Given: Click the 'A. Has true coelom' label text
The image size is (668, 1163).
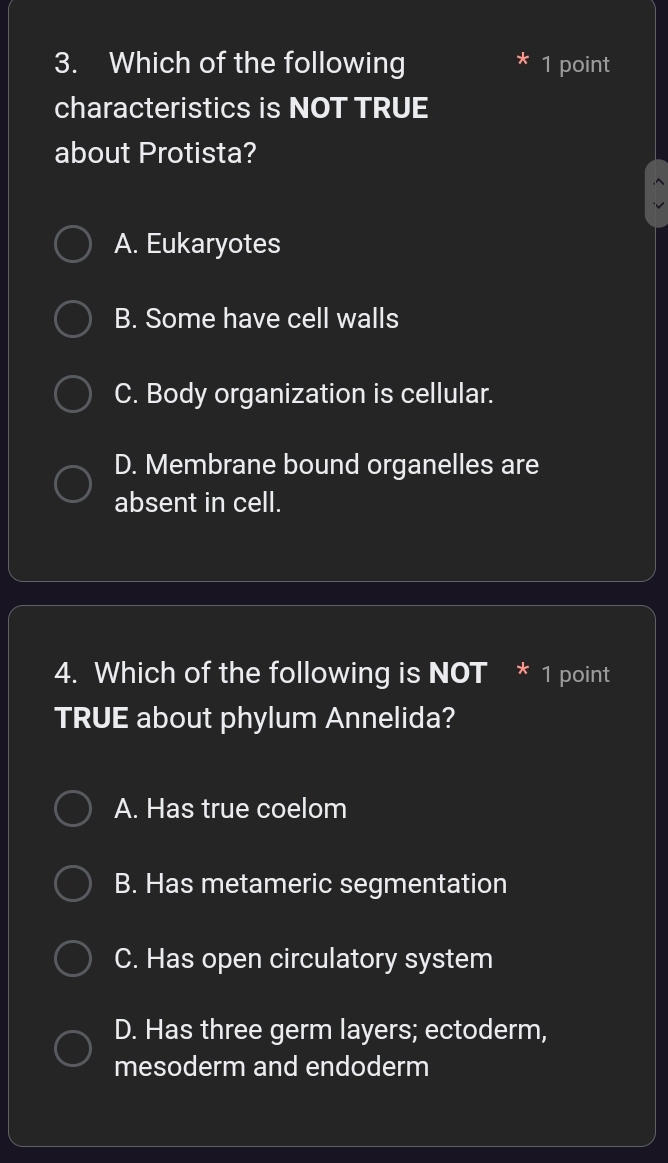Looking at the screenshot, I should (x=231, y=809).
